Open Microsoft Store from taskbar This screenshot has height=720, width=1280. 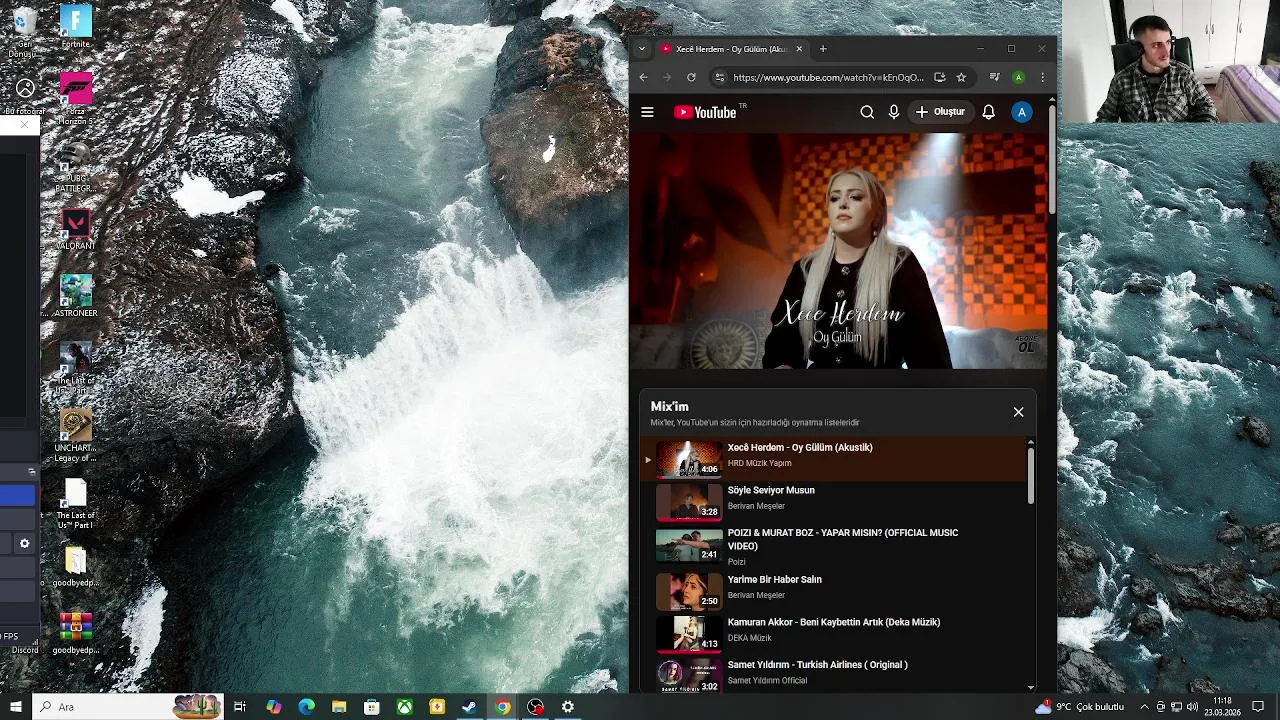pyautogui.click(x=371, y=707)
